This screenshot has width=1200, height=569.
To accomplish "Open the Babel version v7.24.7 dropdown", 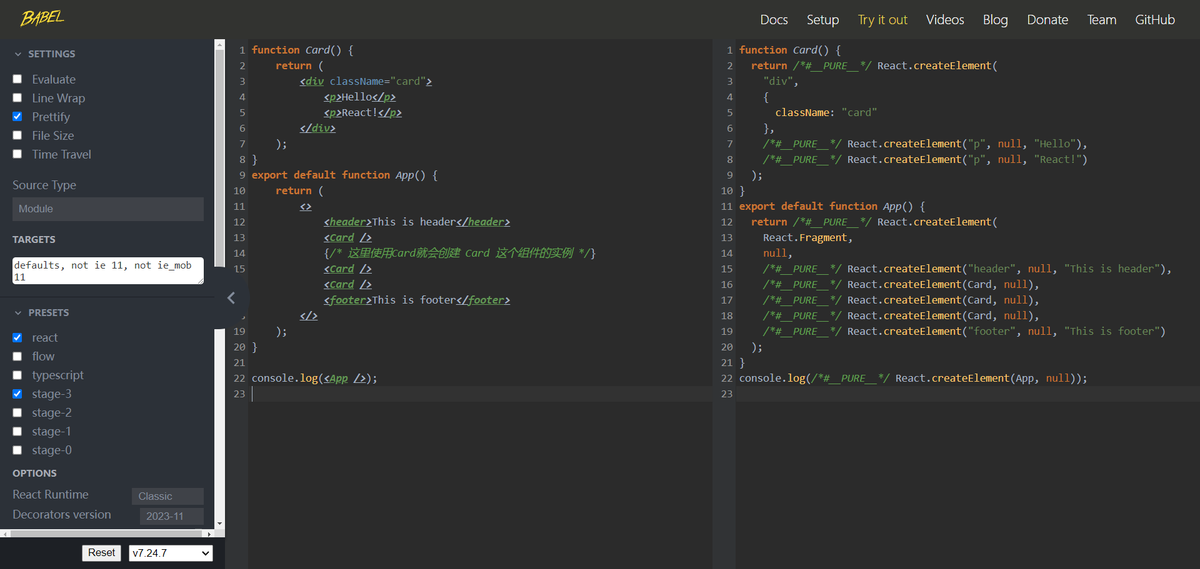I will pos(171,553).
